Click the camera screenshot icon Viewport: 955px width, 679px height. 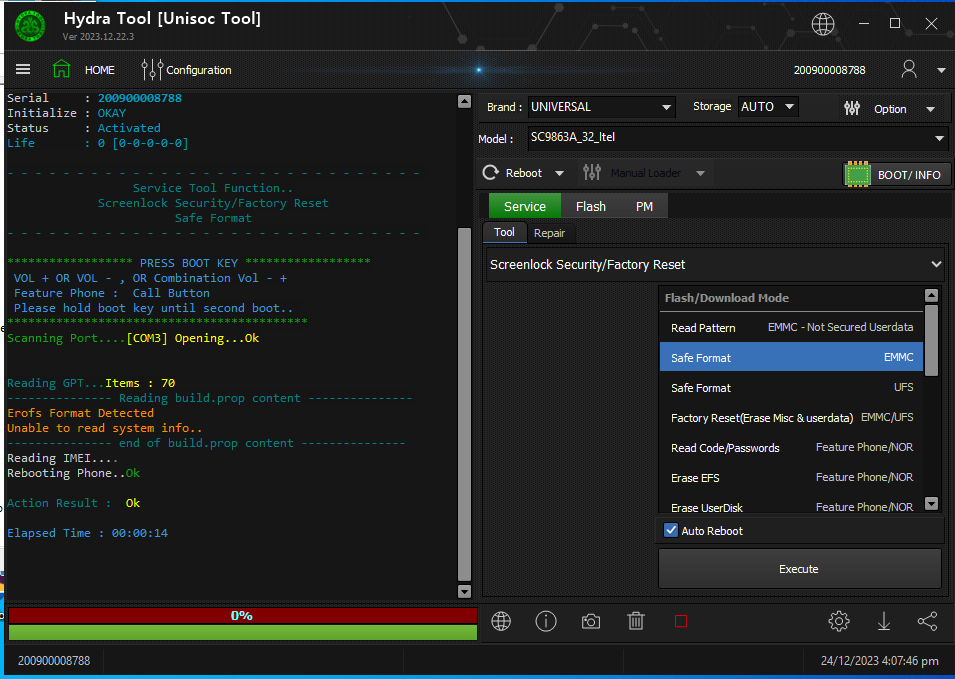click(591, 622)
